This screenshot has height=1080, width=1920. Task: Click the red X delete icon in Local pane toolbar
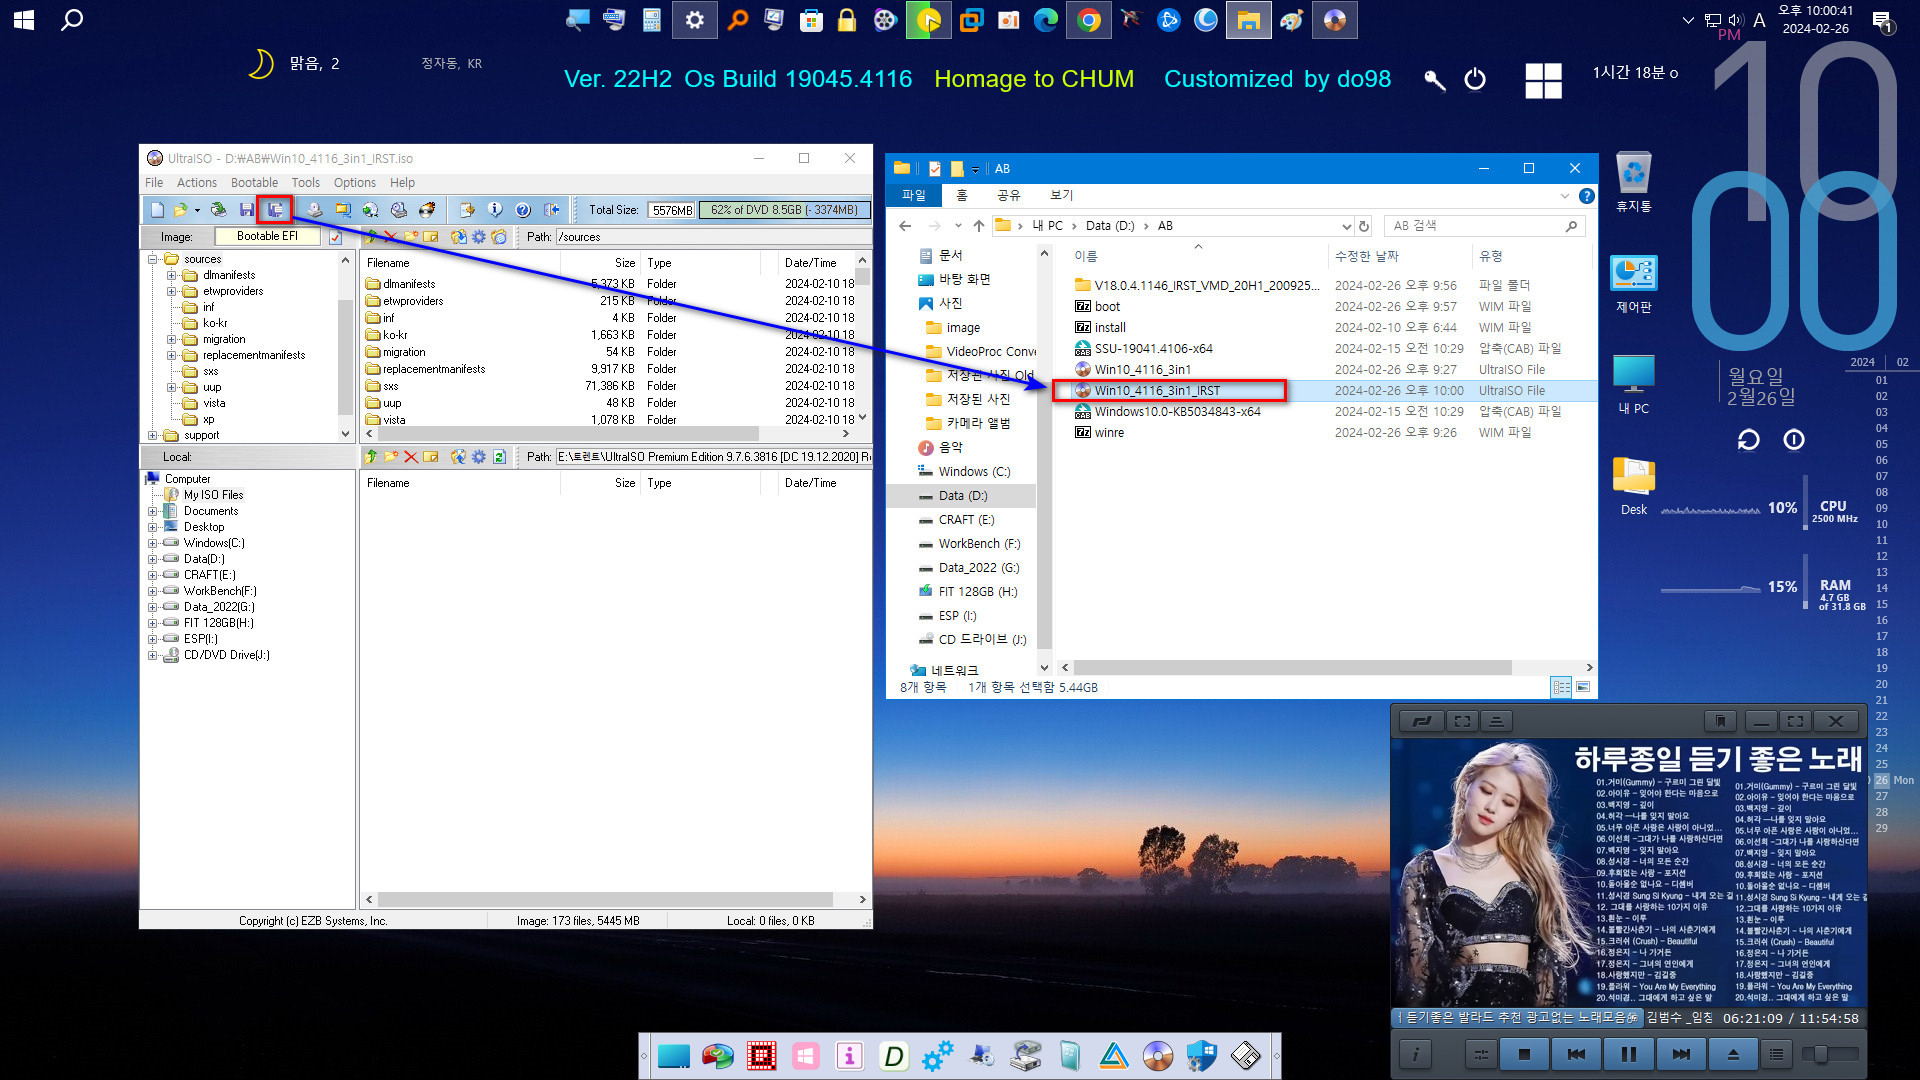pyautogui.click(x=411, y=457)
